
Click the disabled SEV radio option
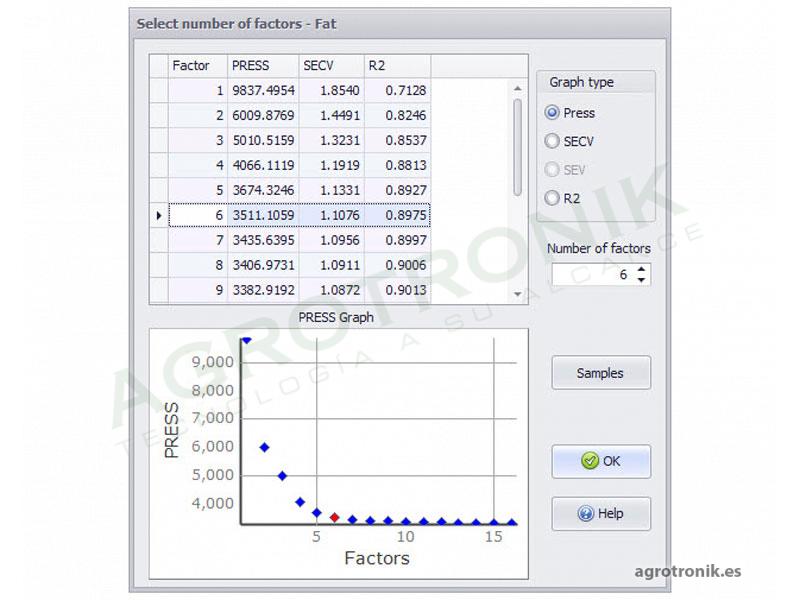point(552,170)
